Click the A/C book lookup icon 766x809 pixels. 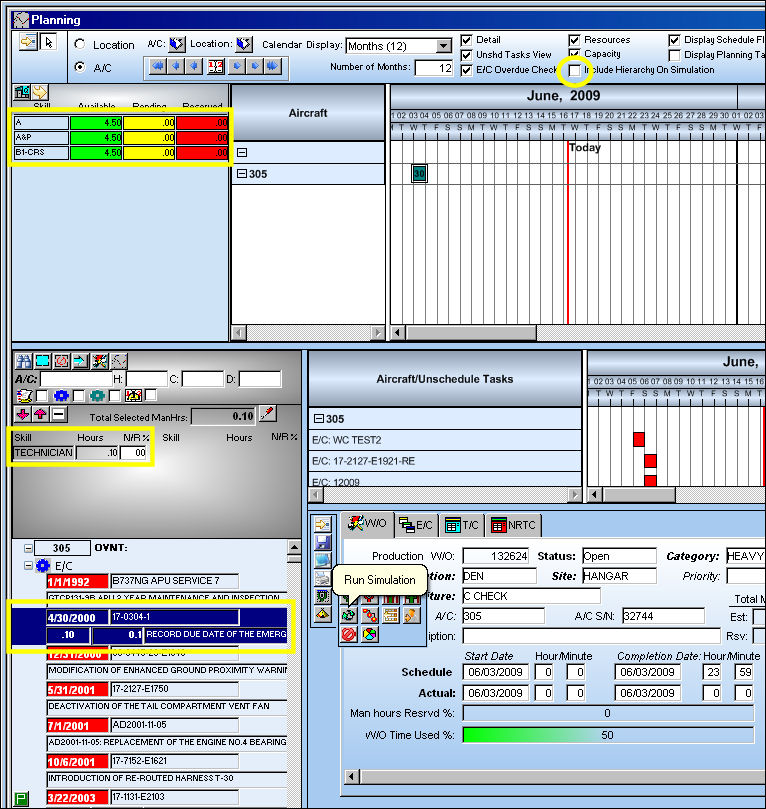pyautogui.click(x=176, y=44)
